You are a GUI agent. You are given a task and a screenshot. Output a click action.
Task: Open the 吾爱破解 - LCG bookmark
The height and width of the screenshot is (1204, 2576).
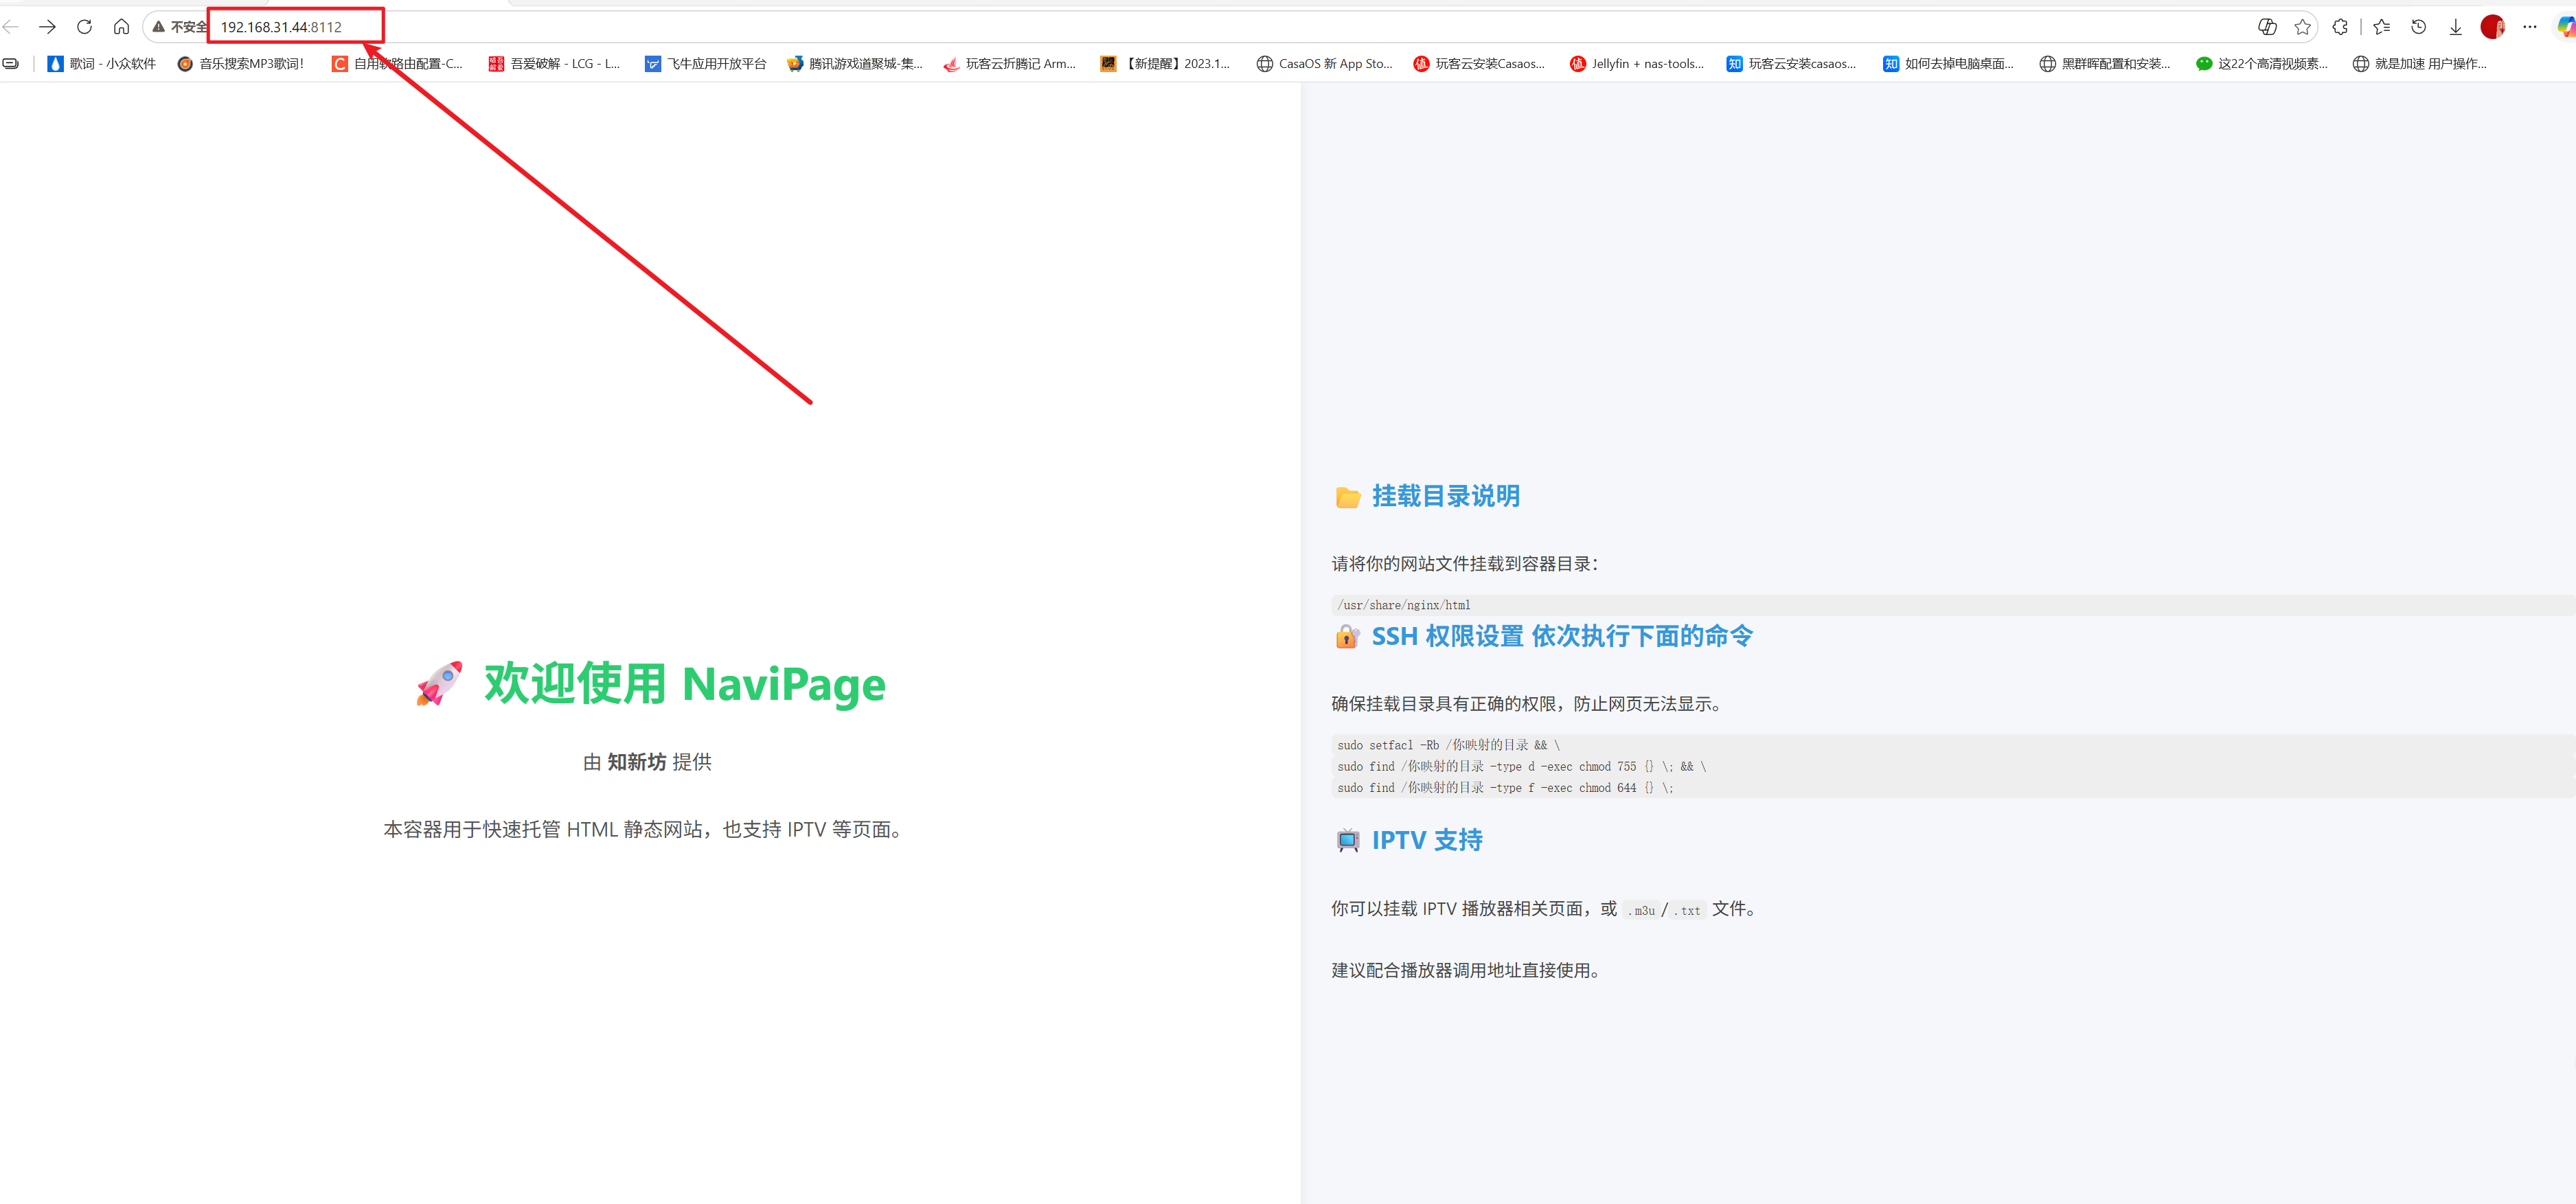554,64
